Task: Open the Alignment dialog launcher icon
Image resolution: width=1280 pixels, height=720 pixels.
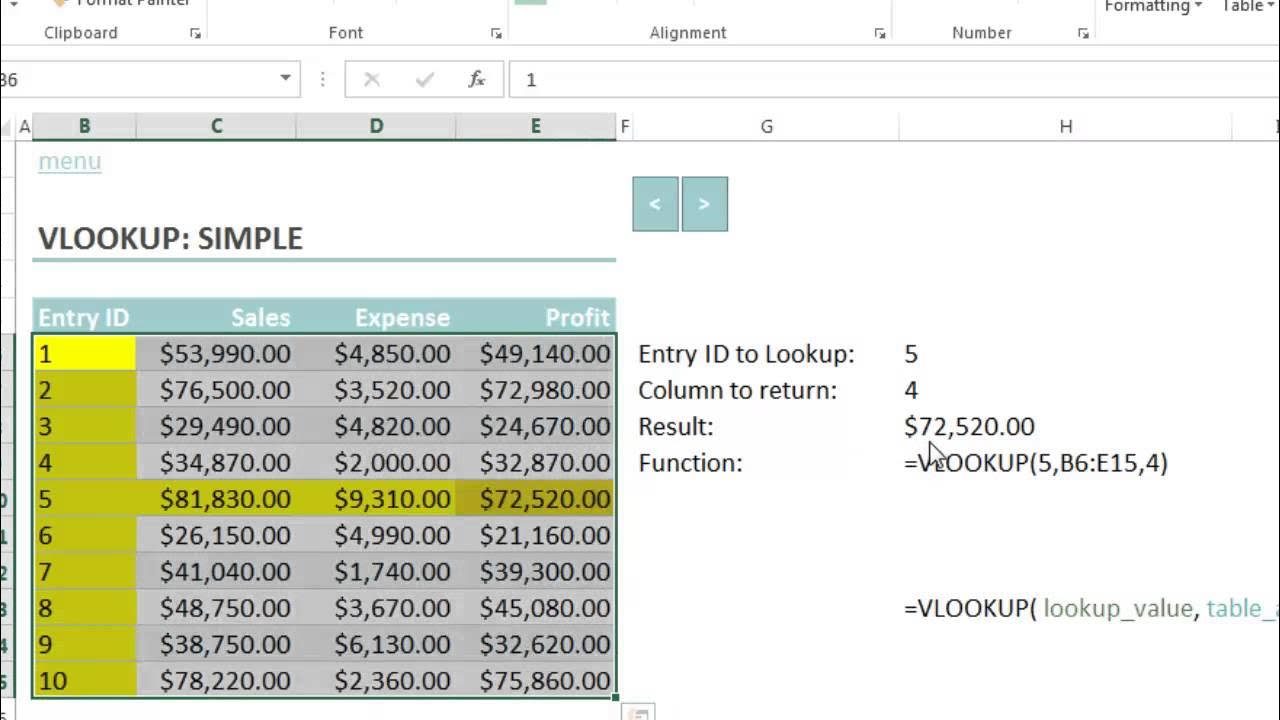Action: tap(880, 33)
